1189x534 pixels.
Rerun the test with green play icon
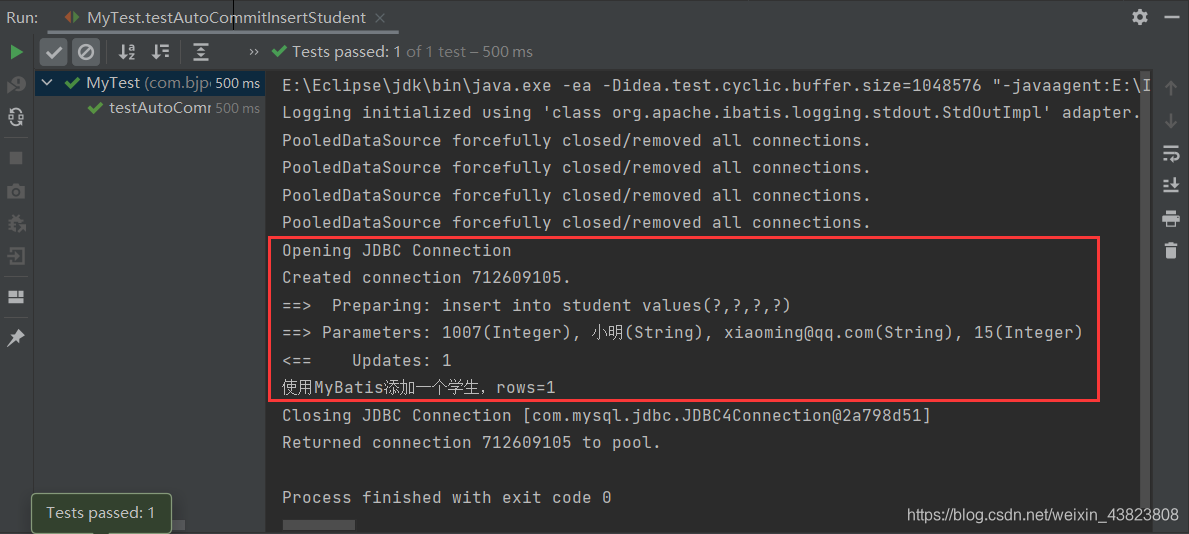pos(16,52)
